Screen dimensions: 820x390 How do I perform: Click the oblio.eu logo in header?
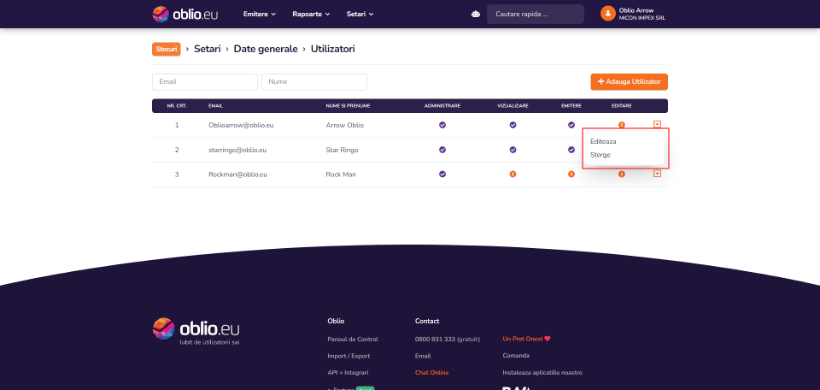pos(185,14)
